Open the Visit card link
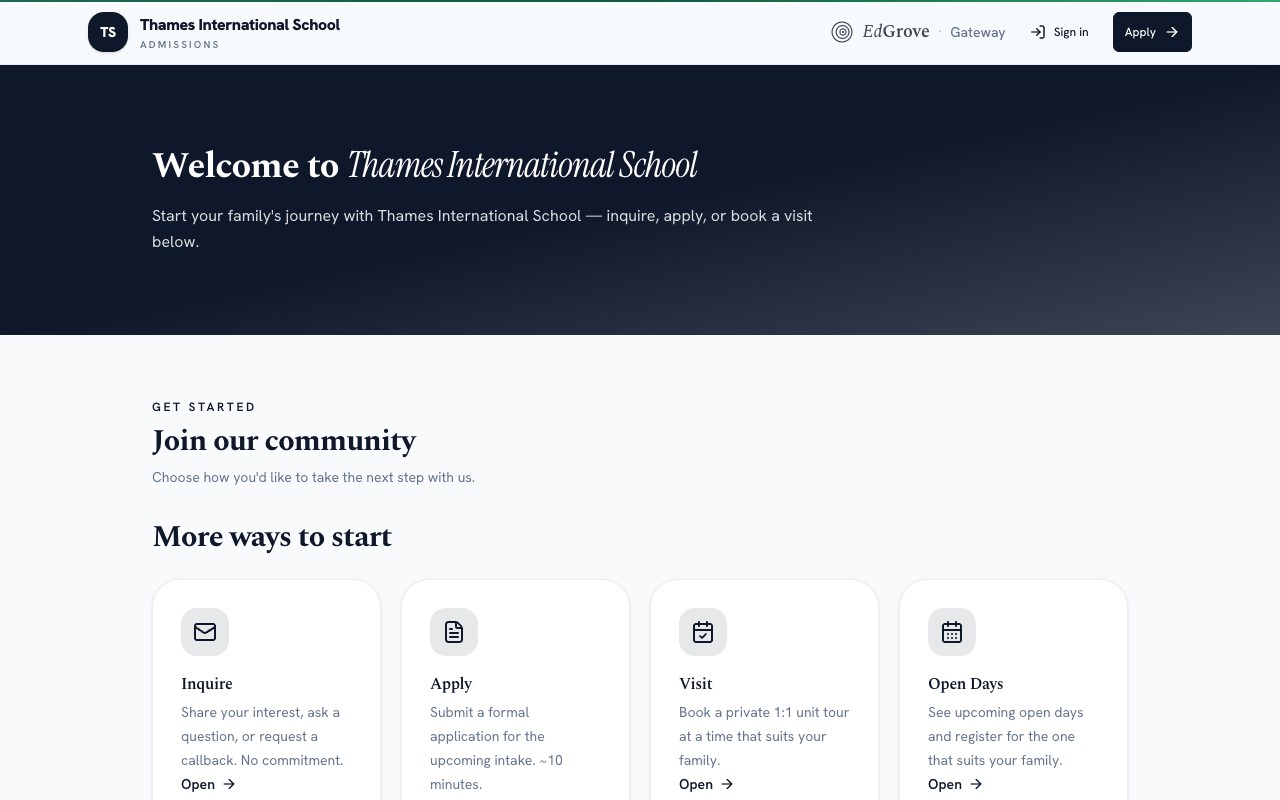The width and height of the screenshot is (1280, 800). click(x=706, y=784)
